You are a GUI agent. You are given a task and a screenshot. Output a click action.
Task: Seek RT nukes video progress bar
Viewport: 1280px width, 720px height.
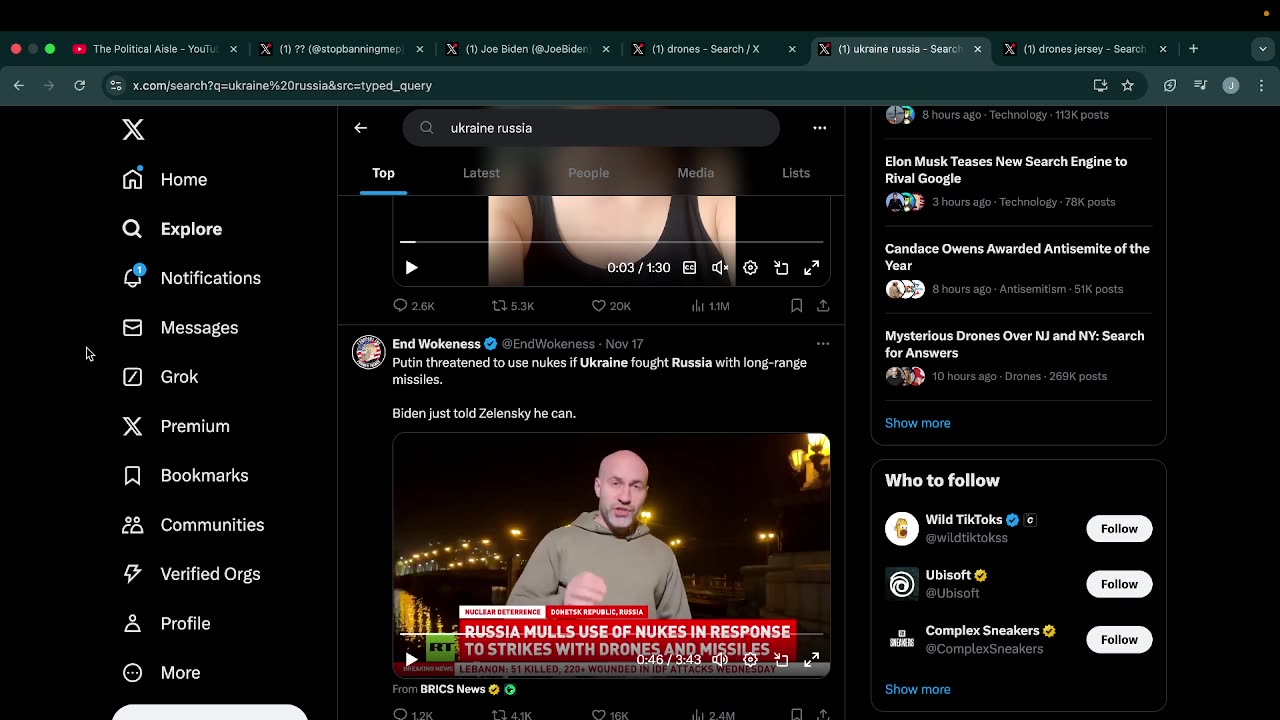tap(611, 634)
